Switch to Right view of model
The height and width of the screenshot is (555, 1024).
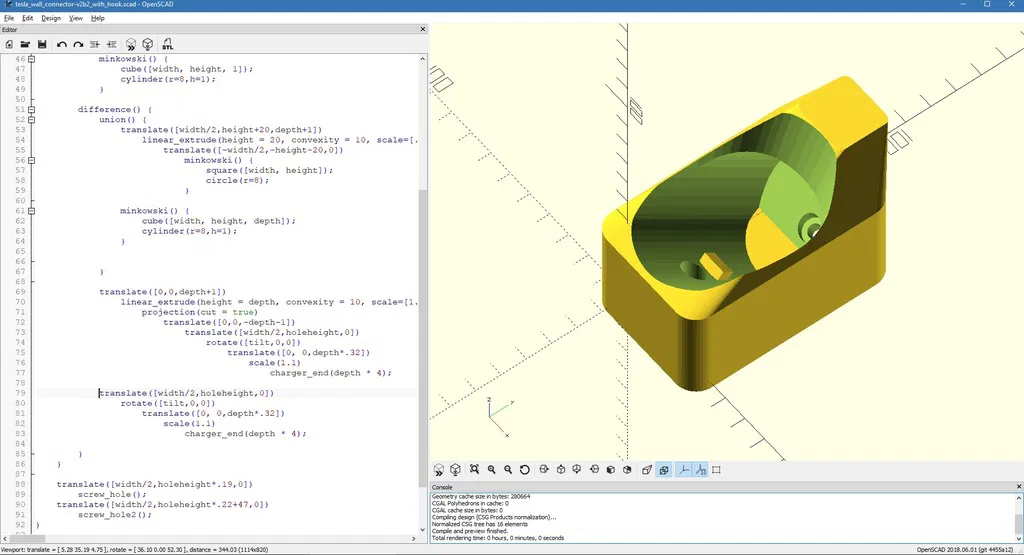544,469
